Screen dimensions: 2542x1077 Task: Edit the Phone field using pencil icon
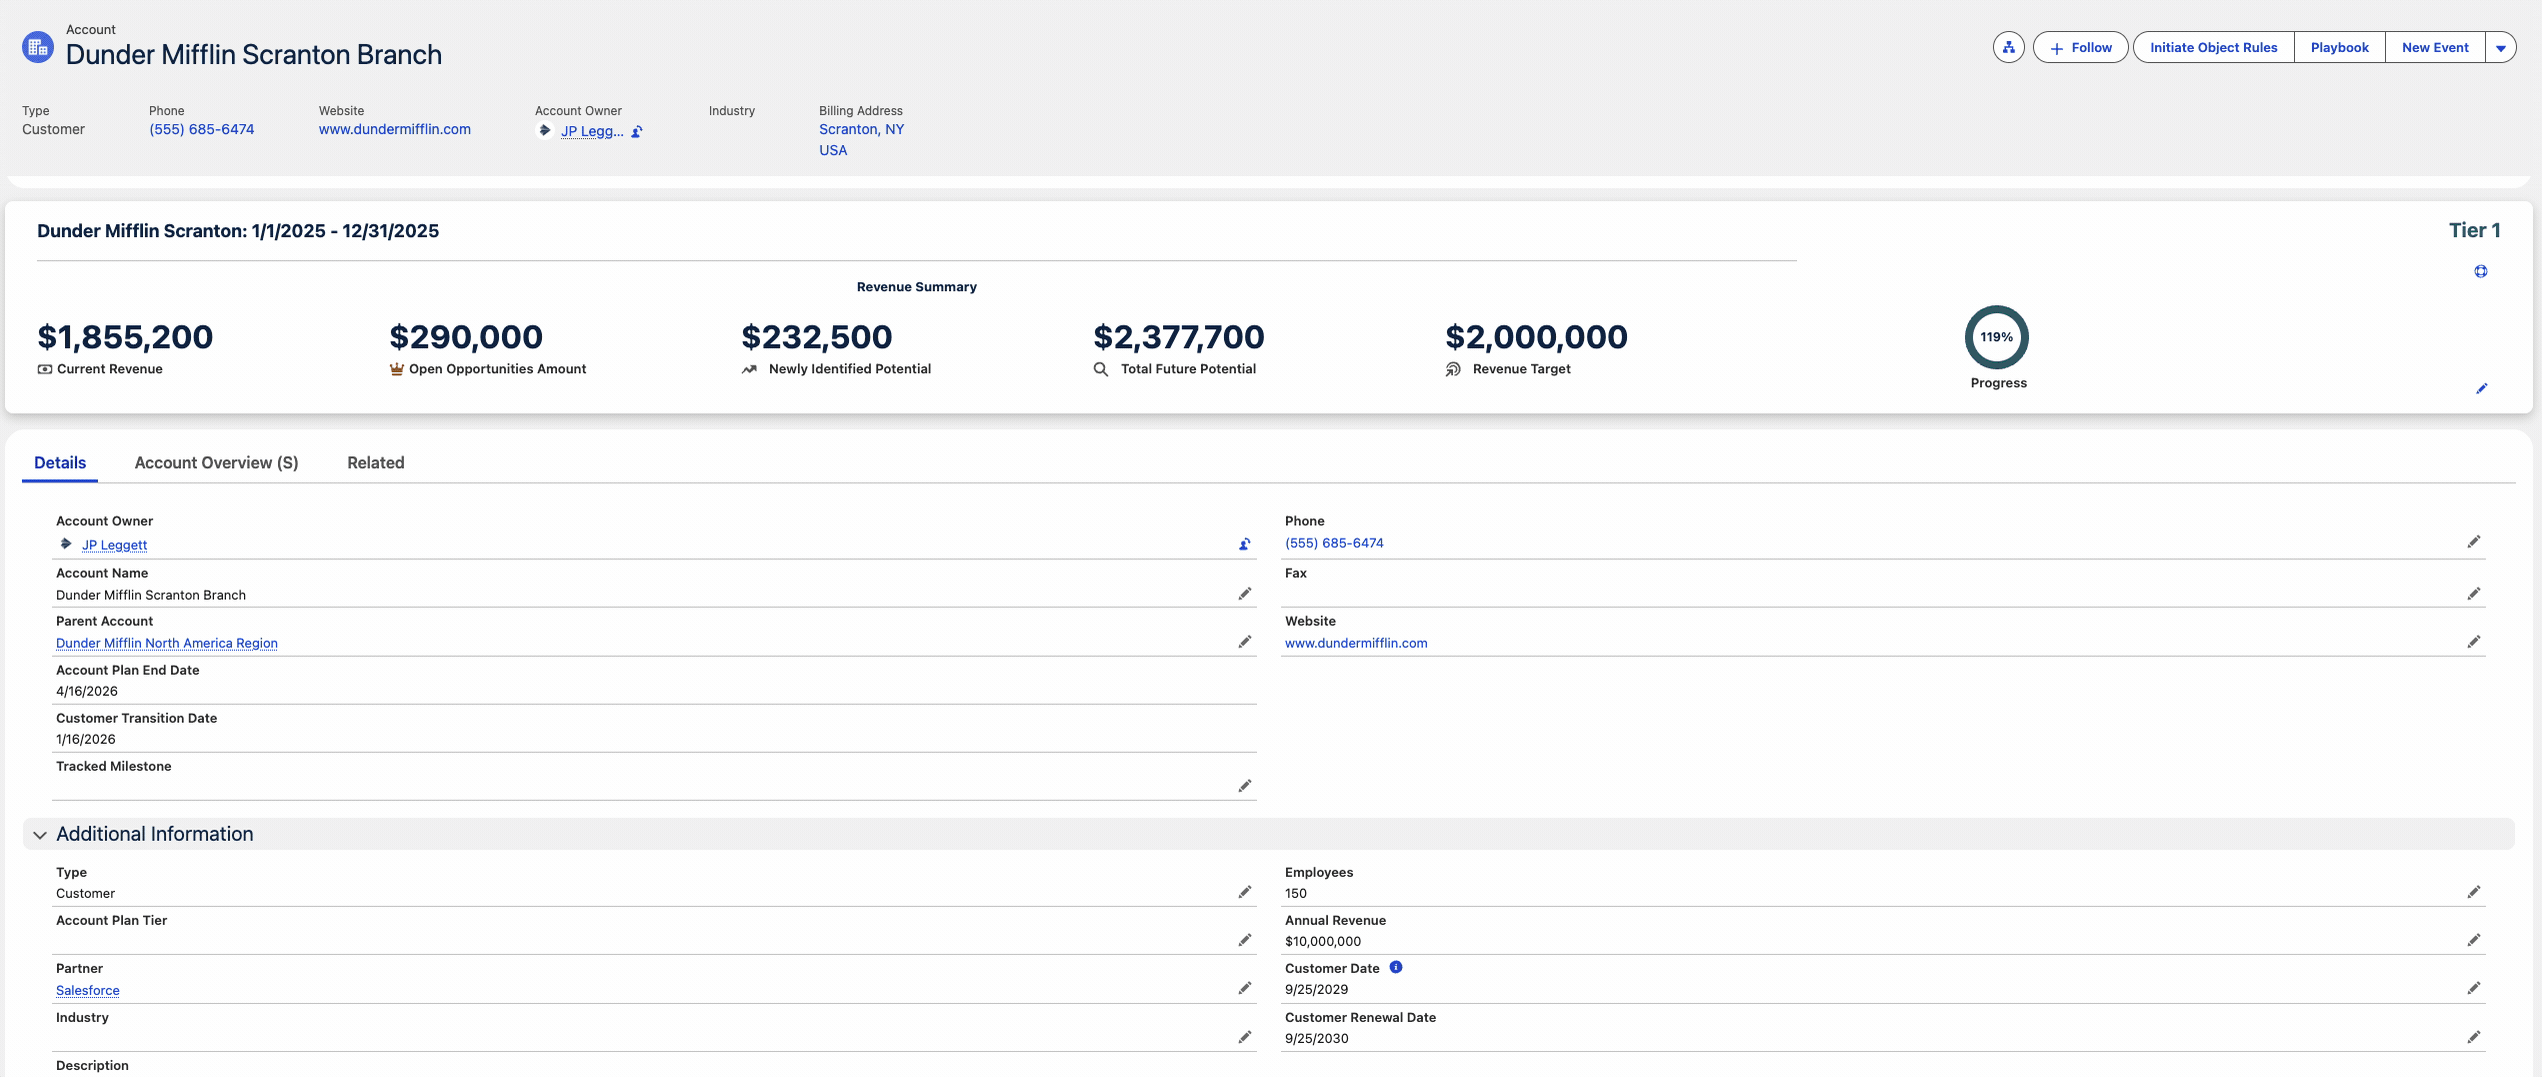[2473, 542]
